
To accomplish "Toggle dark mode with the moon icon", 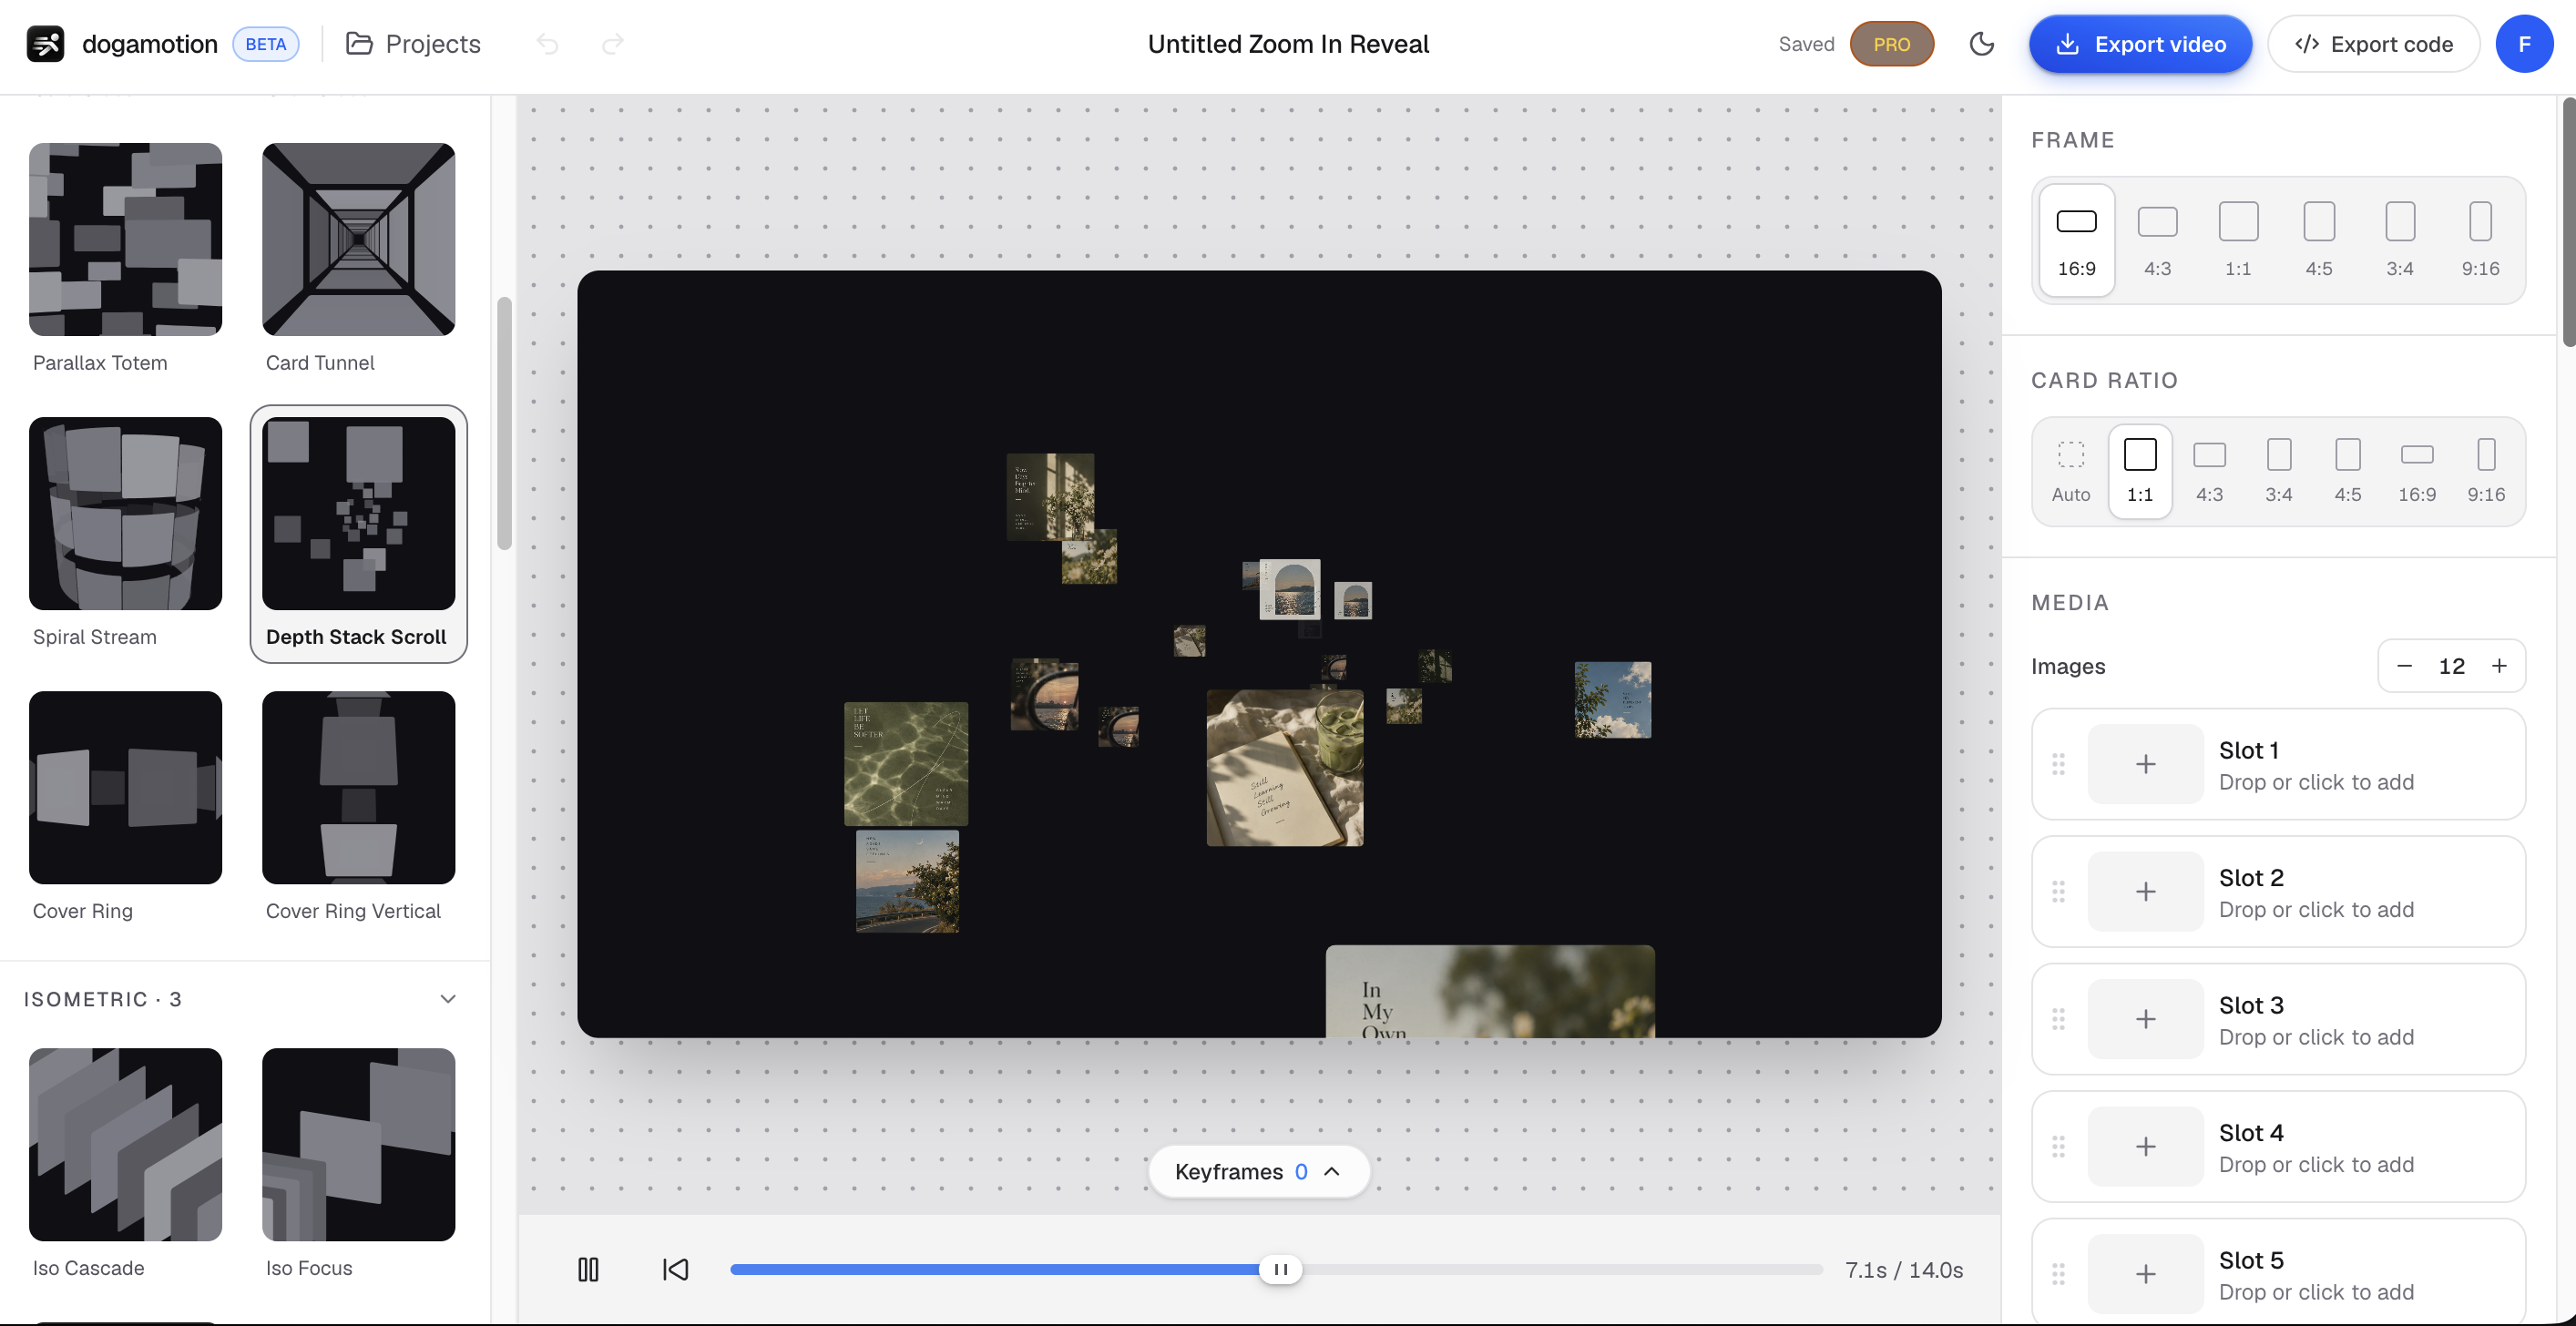I will point(1981,44).
